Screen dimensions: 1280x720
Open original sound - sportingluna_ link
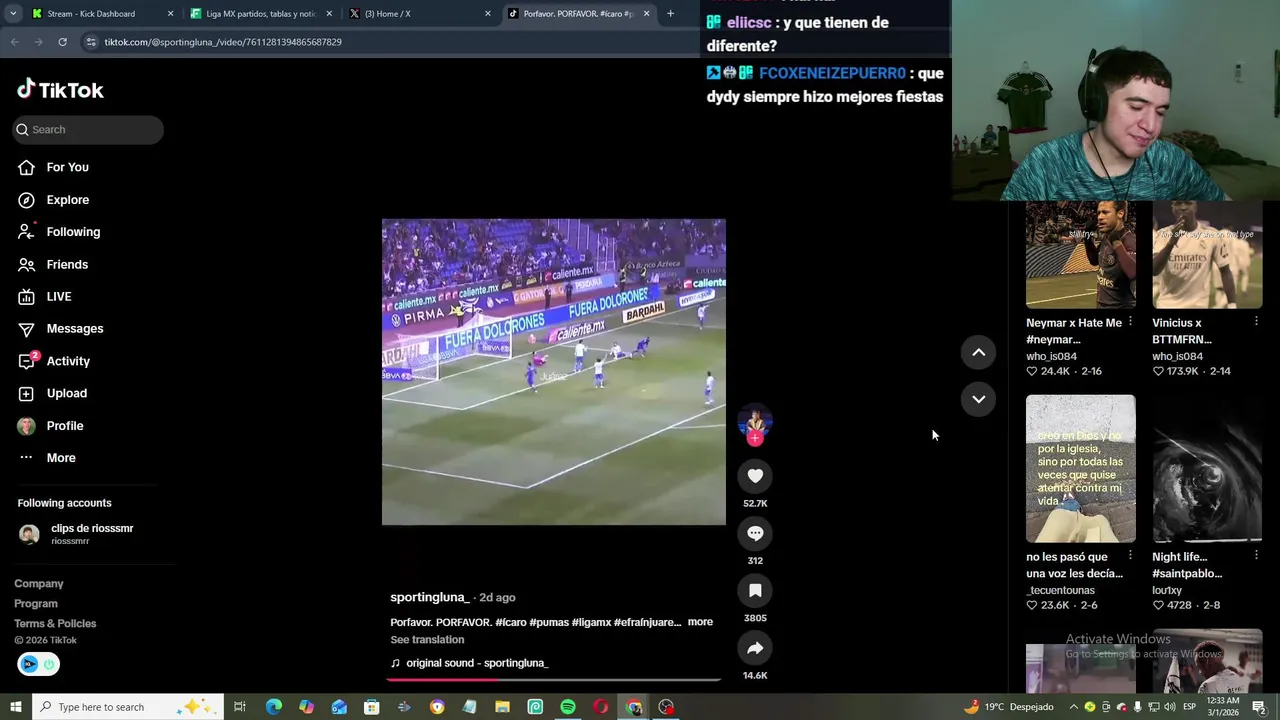(477, 663)
